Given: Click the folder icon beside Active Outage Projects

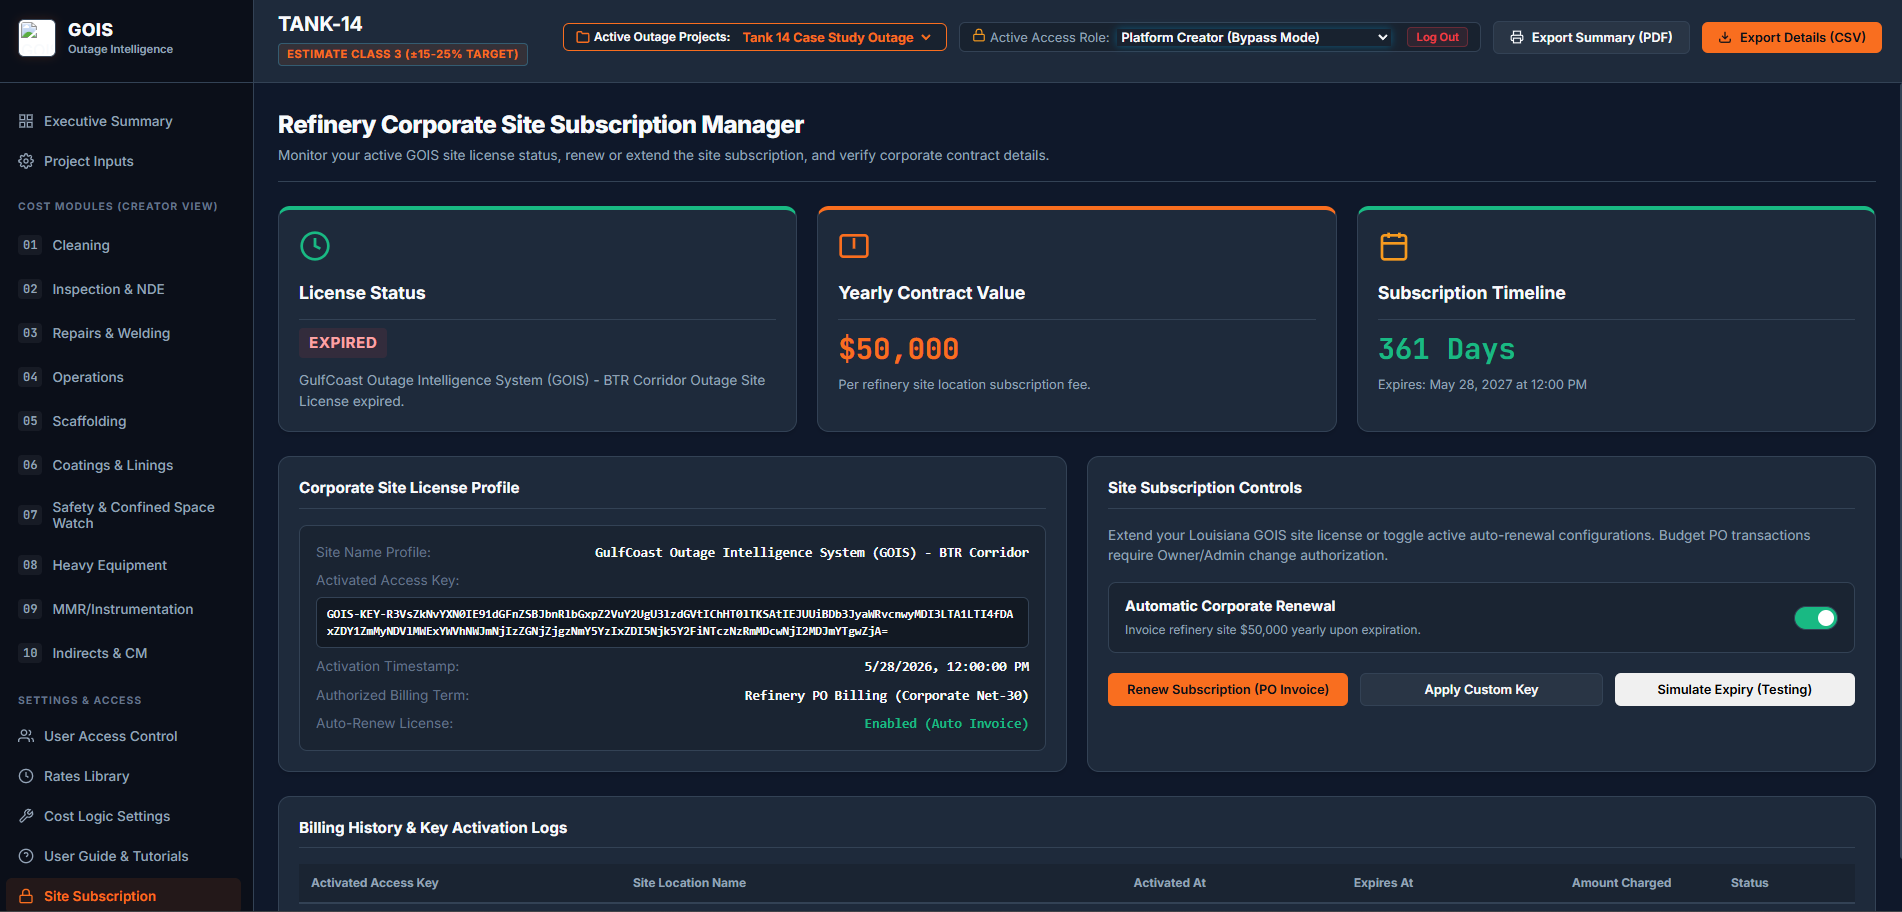Looking at the screenshot, I should (582, 37).
